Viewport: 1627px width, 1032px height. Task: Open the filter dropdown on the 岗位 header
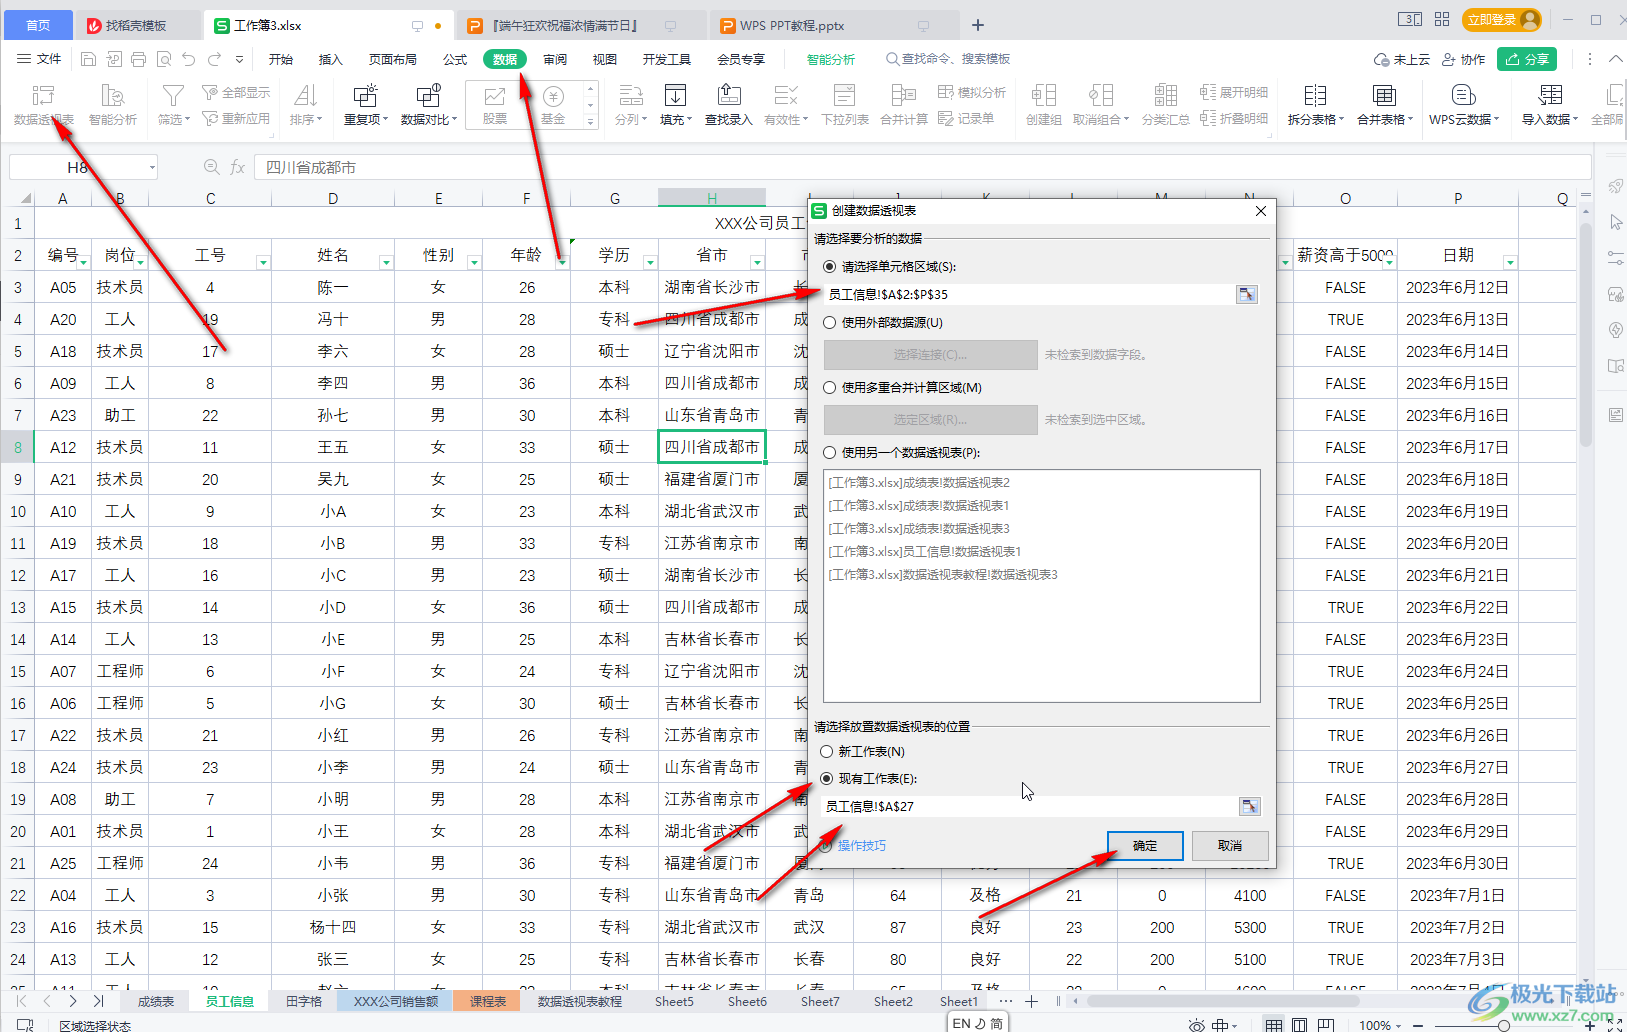point(140,262)
